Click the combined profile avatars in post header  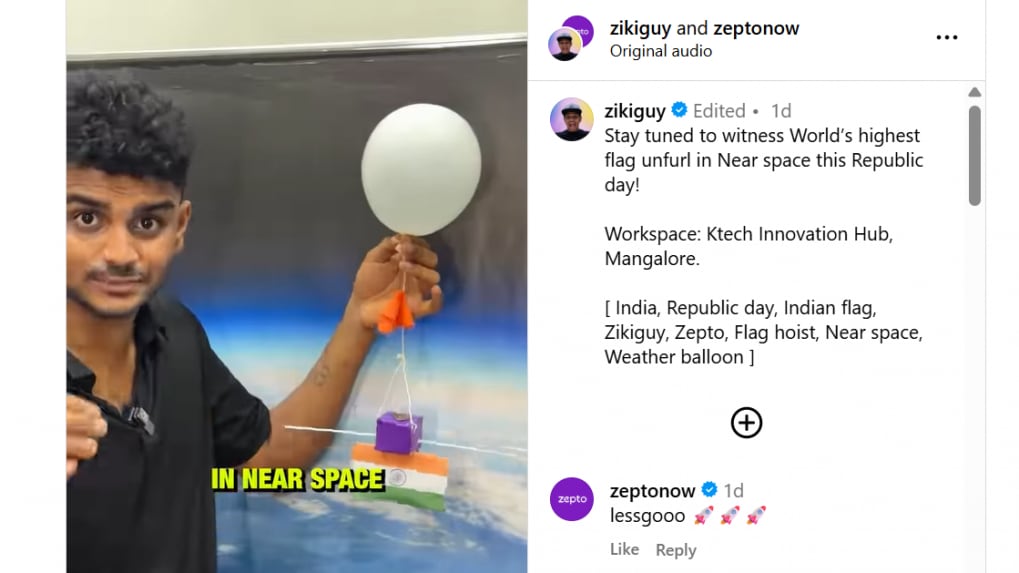571,38
